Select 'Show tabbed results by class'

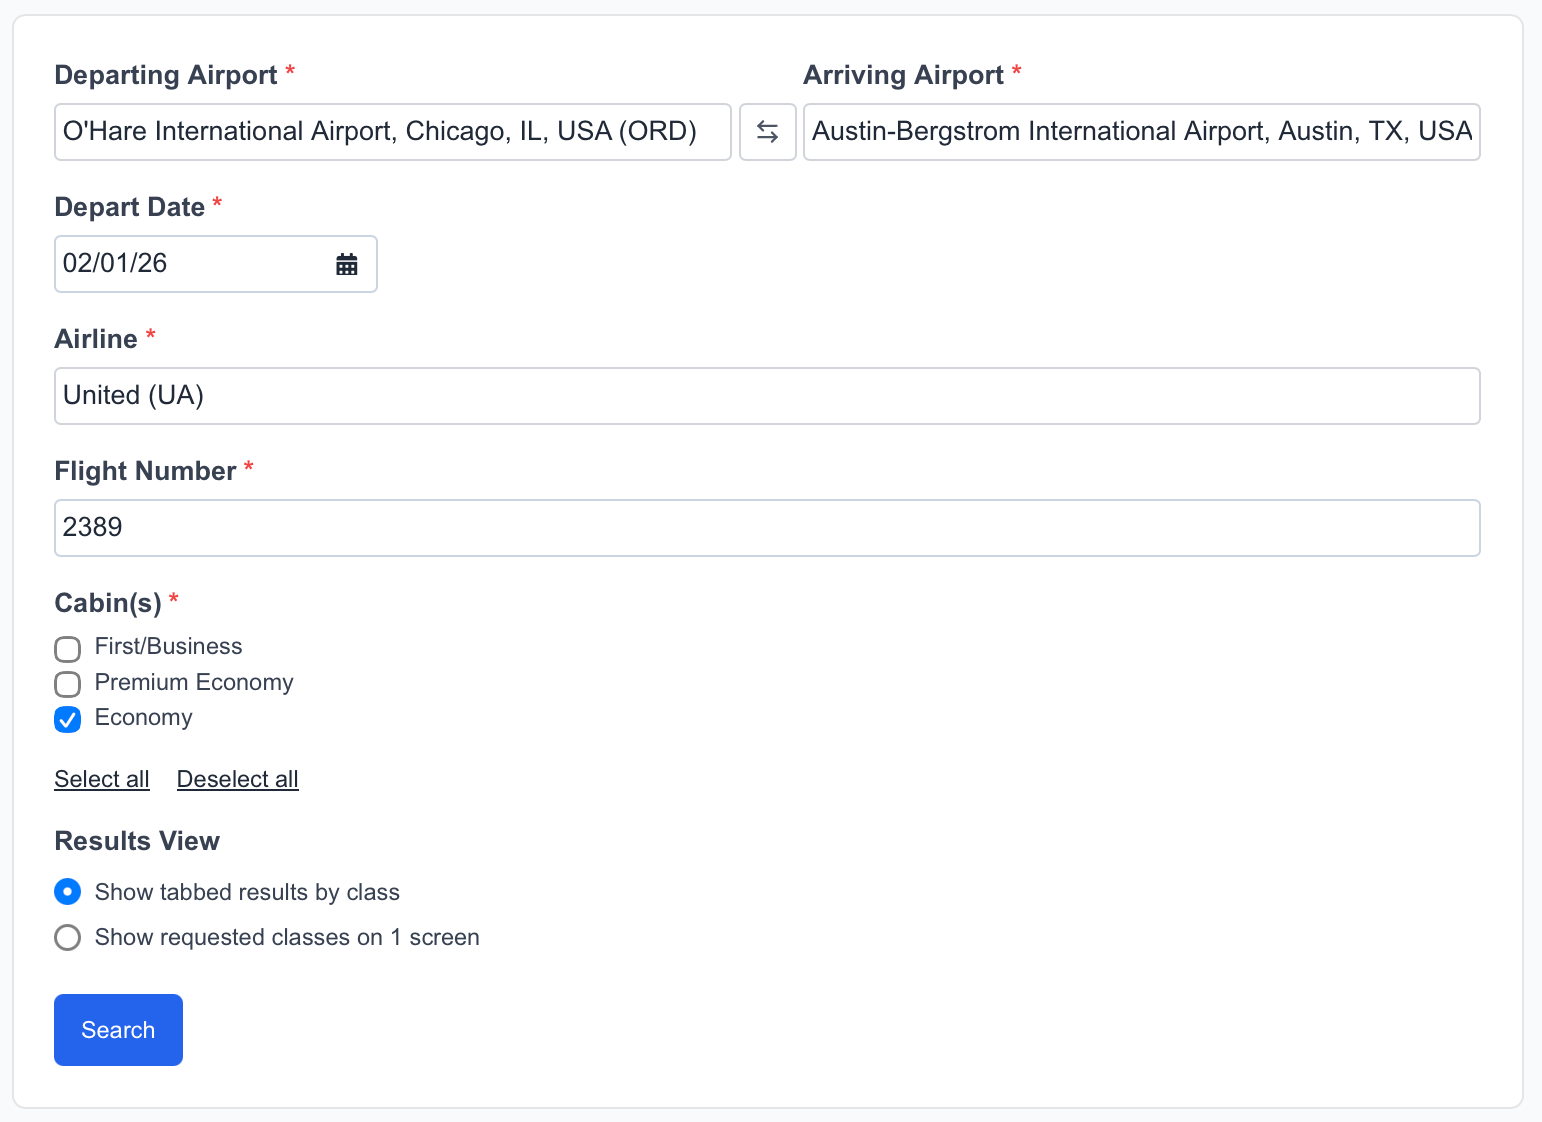coord(67,891)
